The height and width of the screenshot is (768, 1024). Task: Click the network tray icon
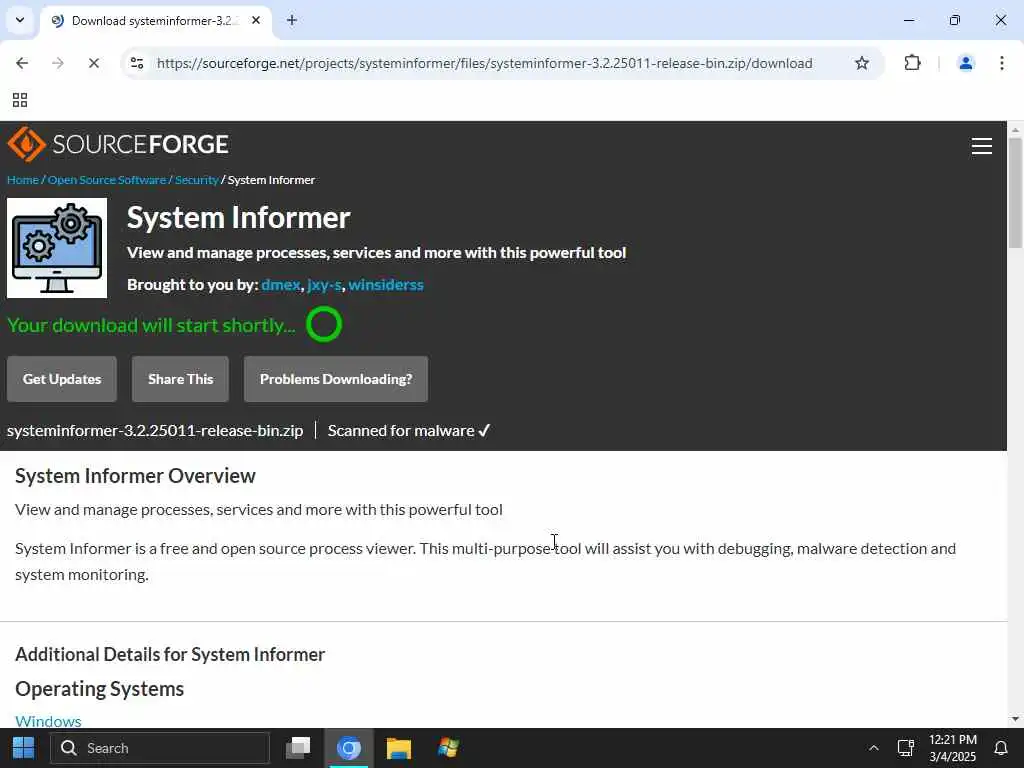(905, 748)
